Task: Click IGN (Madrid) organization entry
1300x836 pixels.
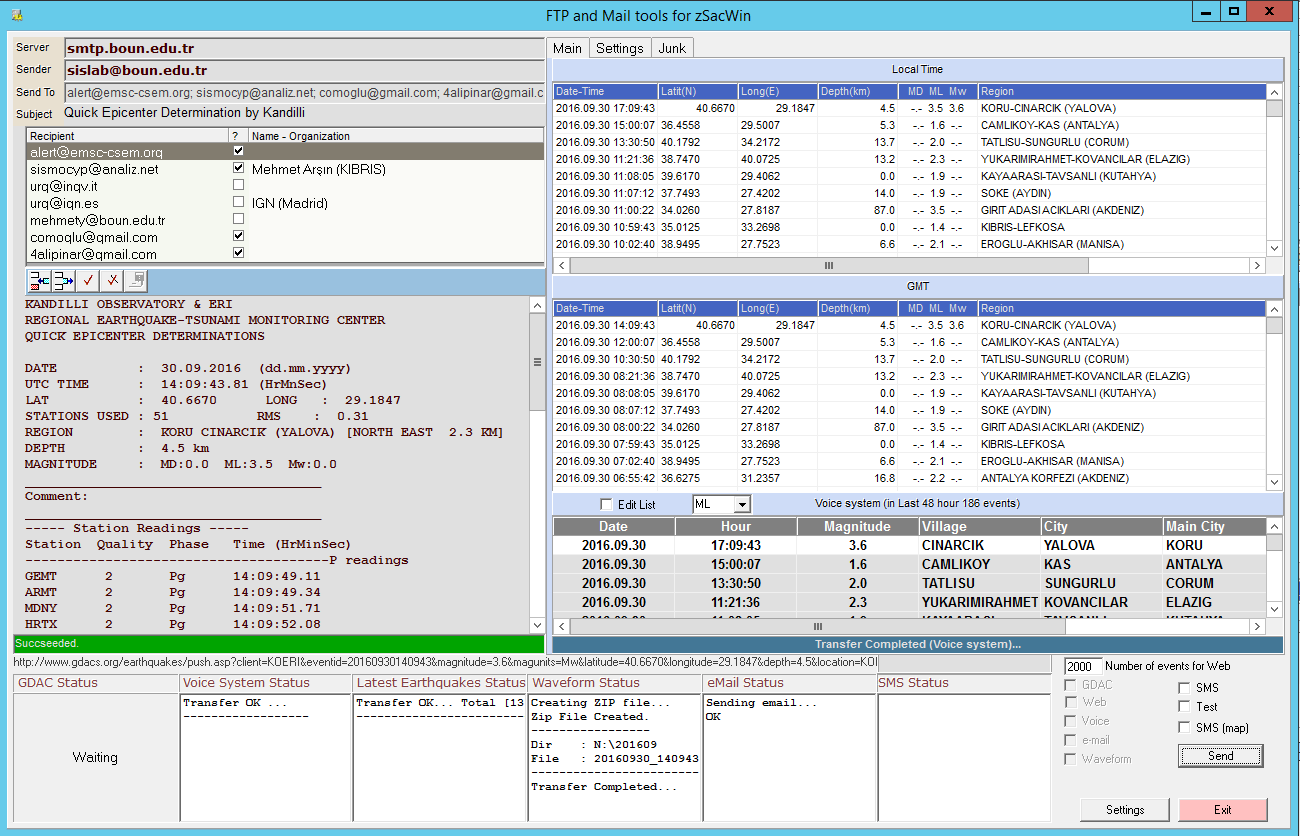Action: pyautogui.click(x=290, y=203)
